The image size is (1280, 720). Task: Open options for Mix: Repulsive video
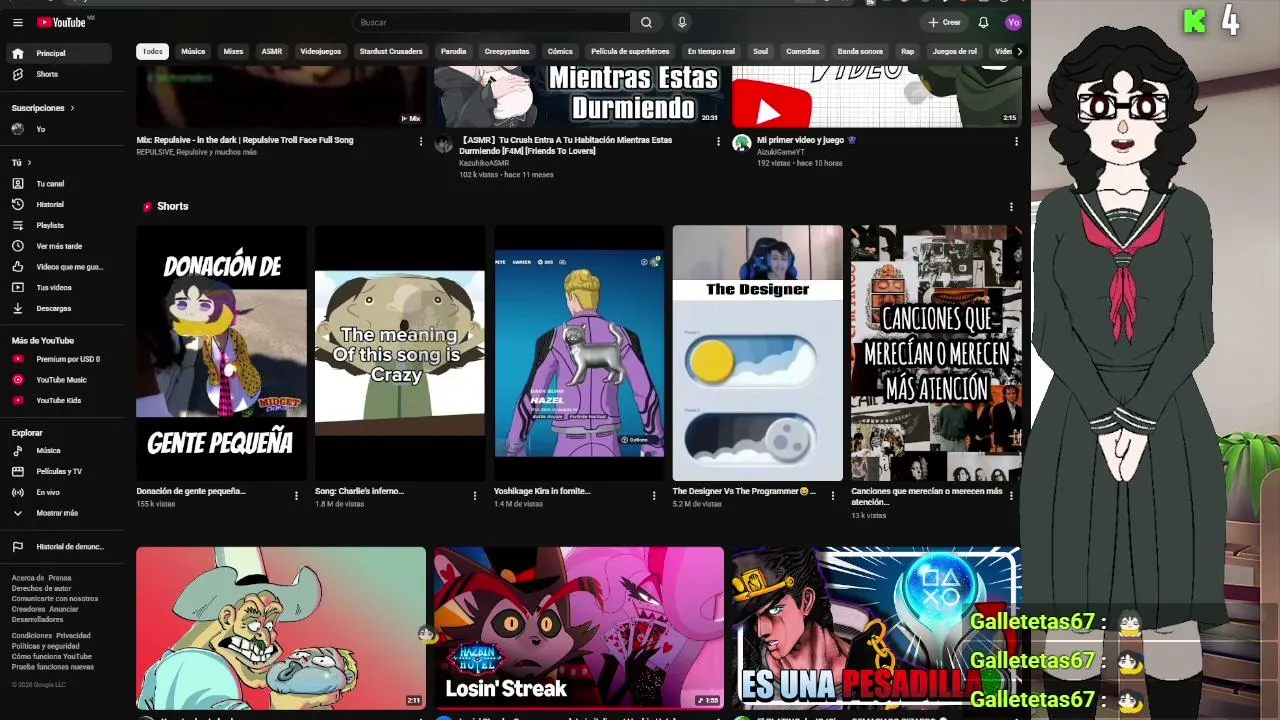[420, 142]
